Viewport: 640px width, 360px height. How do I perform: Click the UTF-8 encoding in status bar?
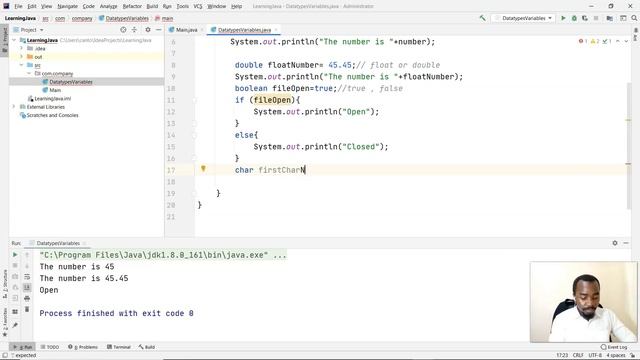[x=595, y=356]
